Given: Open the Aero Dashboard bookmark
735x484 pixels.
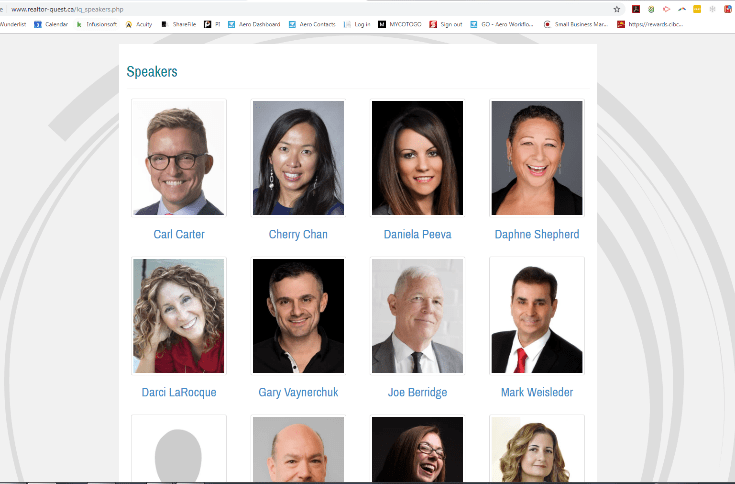Looking at the screenshot, I should (254, 24).
